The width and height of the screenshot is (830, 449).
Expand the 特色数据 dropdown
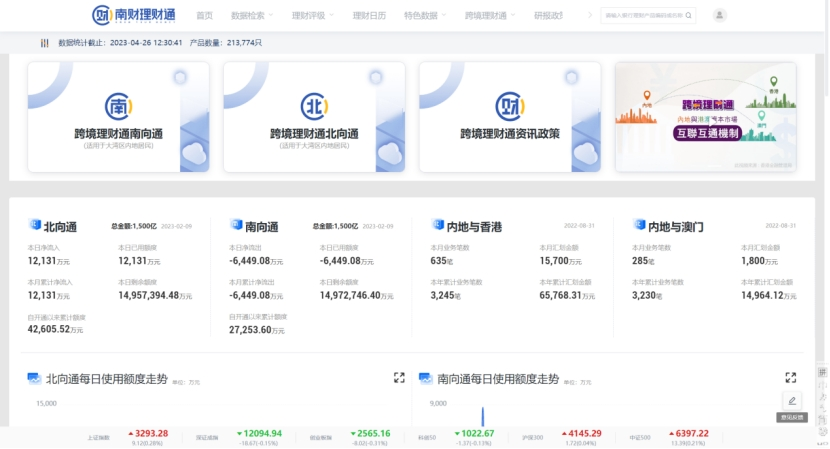425,15
